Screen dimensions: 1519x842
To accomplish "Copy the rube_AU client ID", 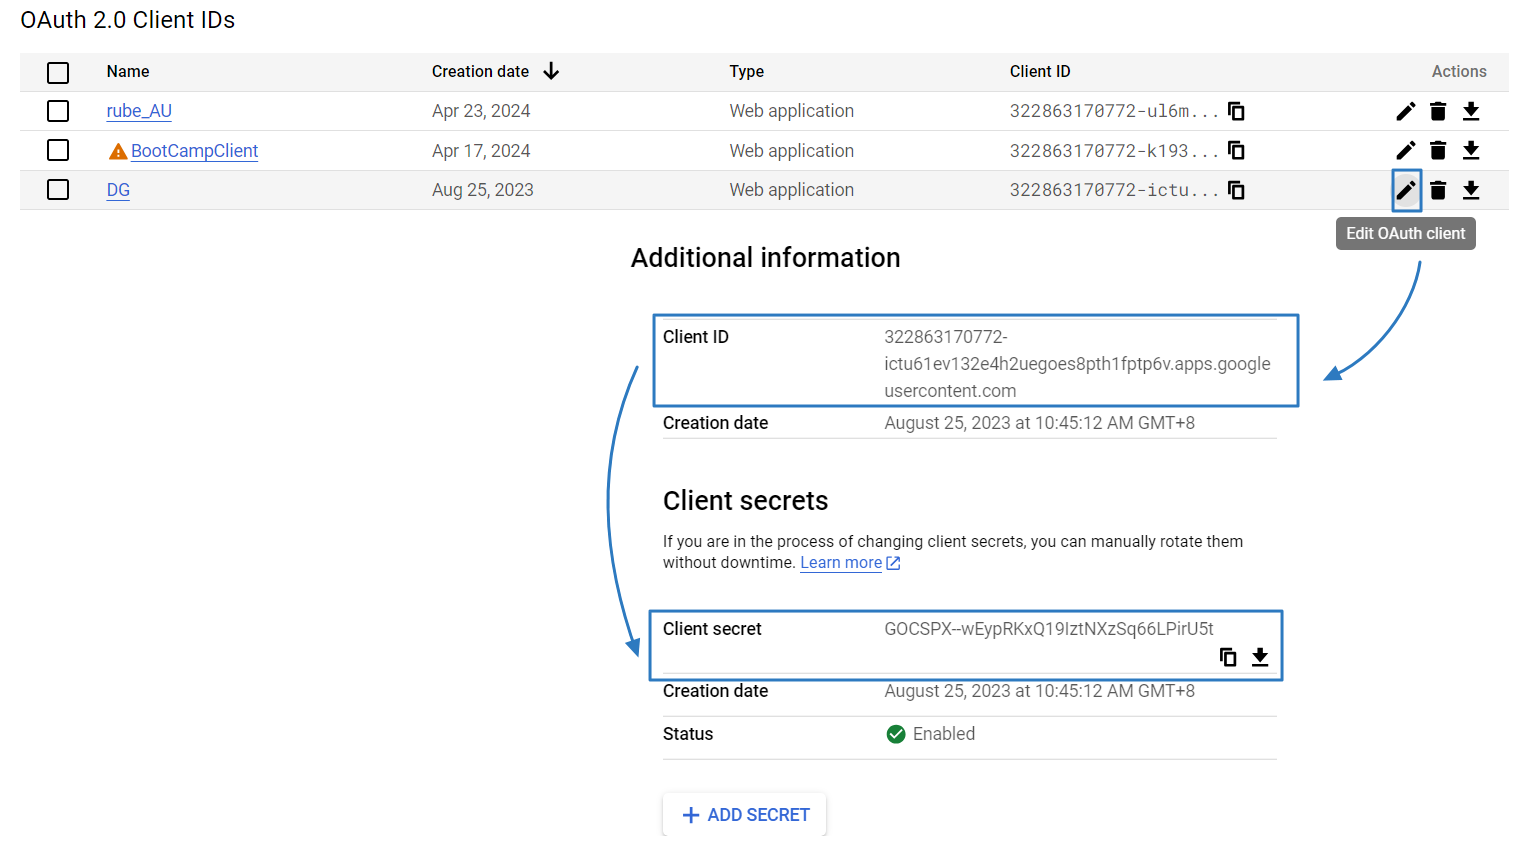I will click(x=1236, y=111).
